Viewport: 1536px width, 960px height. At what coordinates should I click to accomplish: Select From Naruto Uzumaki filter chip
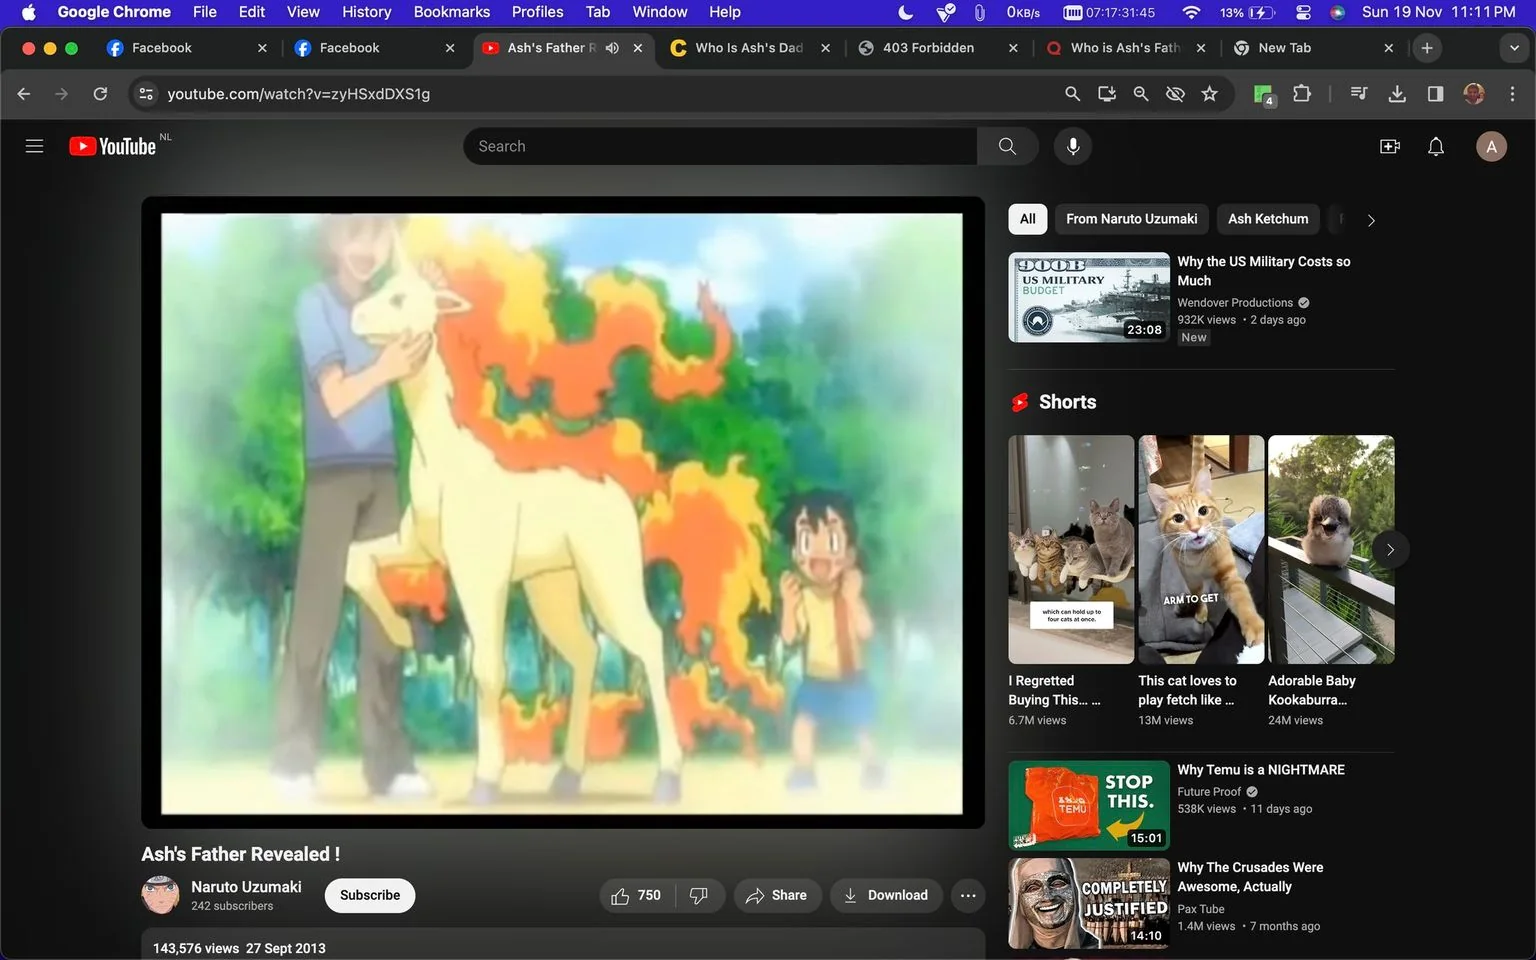pos(1131,219)
